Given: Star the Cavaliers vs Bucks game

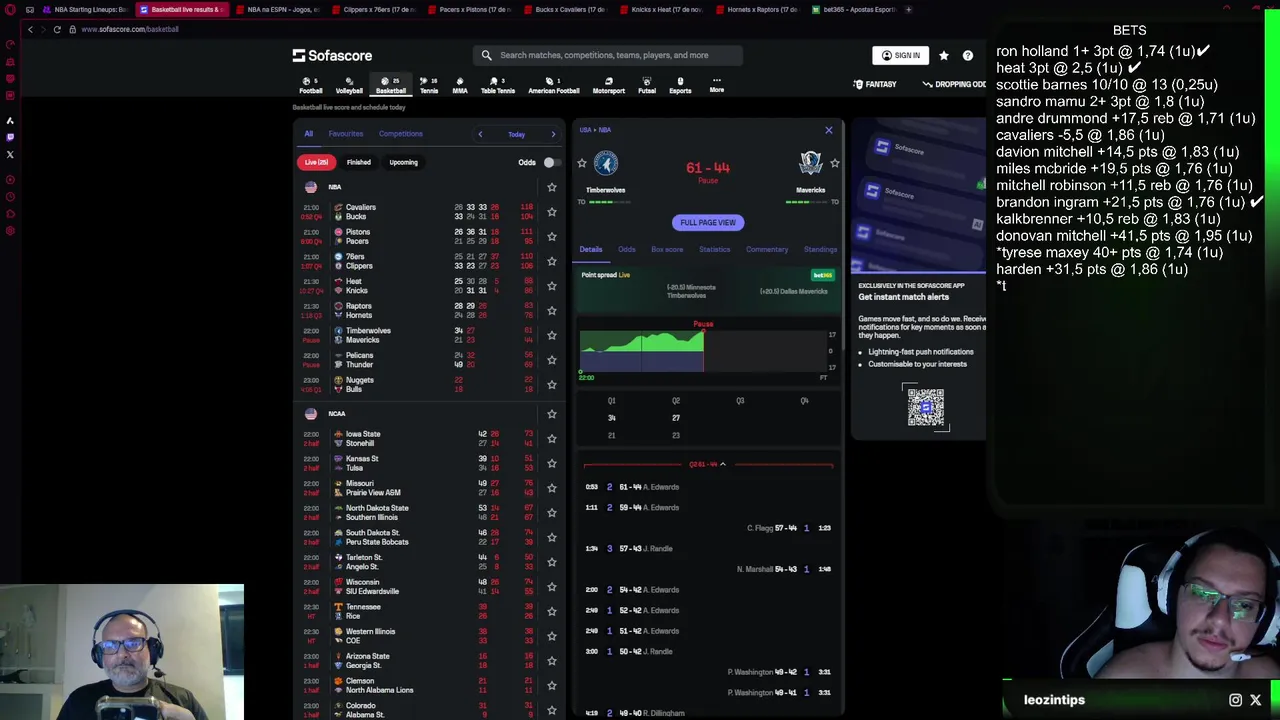Looking at the screenshot, I should click(551, 212).
